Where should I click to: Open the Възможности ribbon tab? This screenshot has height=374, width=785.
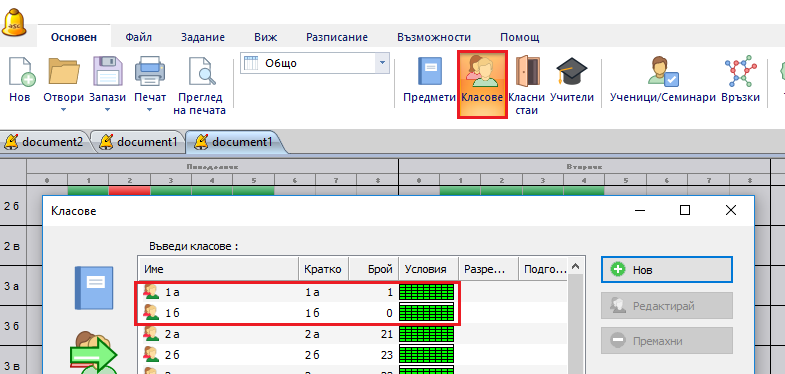tap(434, 38)
